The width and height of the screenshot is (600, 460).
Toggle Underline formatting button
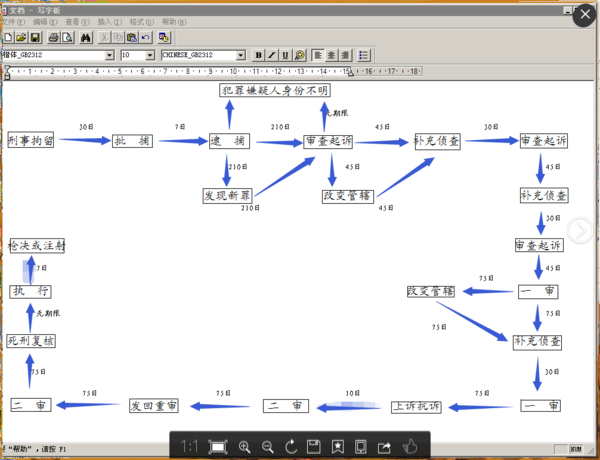click(x=286, y=55)
